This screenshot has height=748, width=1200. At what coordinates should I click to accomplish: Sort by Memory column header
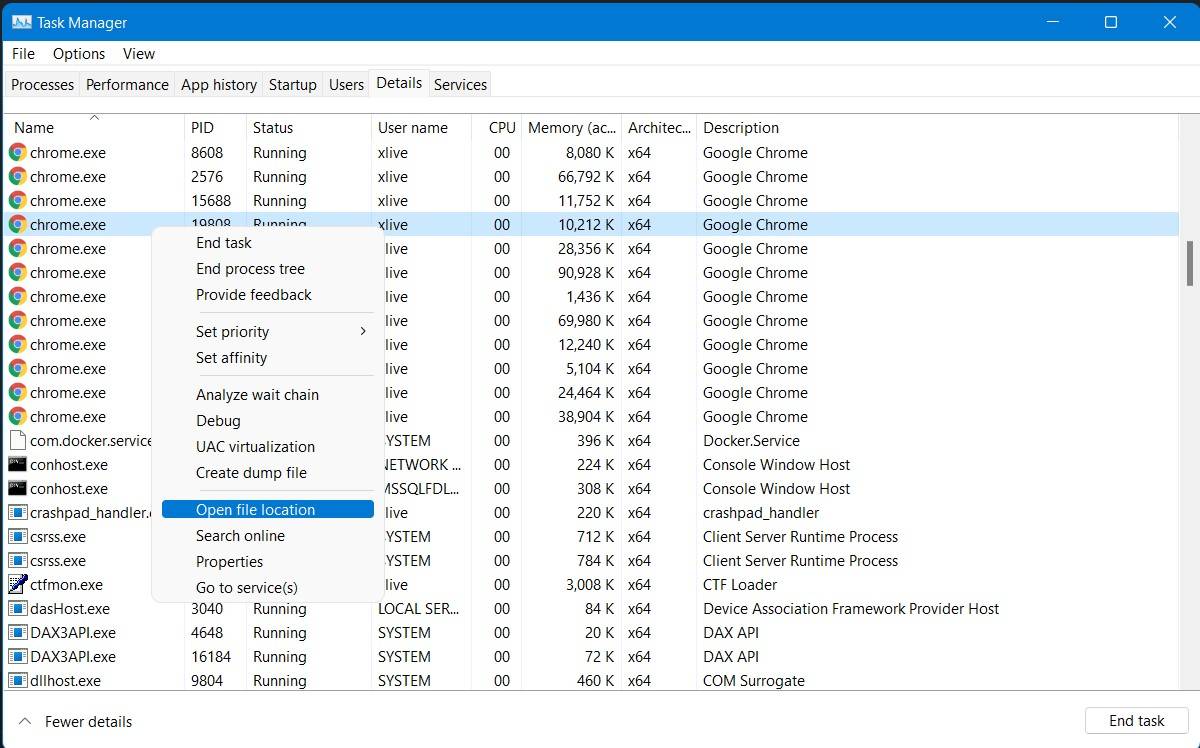coord(571,128)
